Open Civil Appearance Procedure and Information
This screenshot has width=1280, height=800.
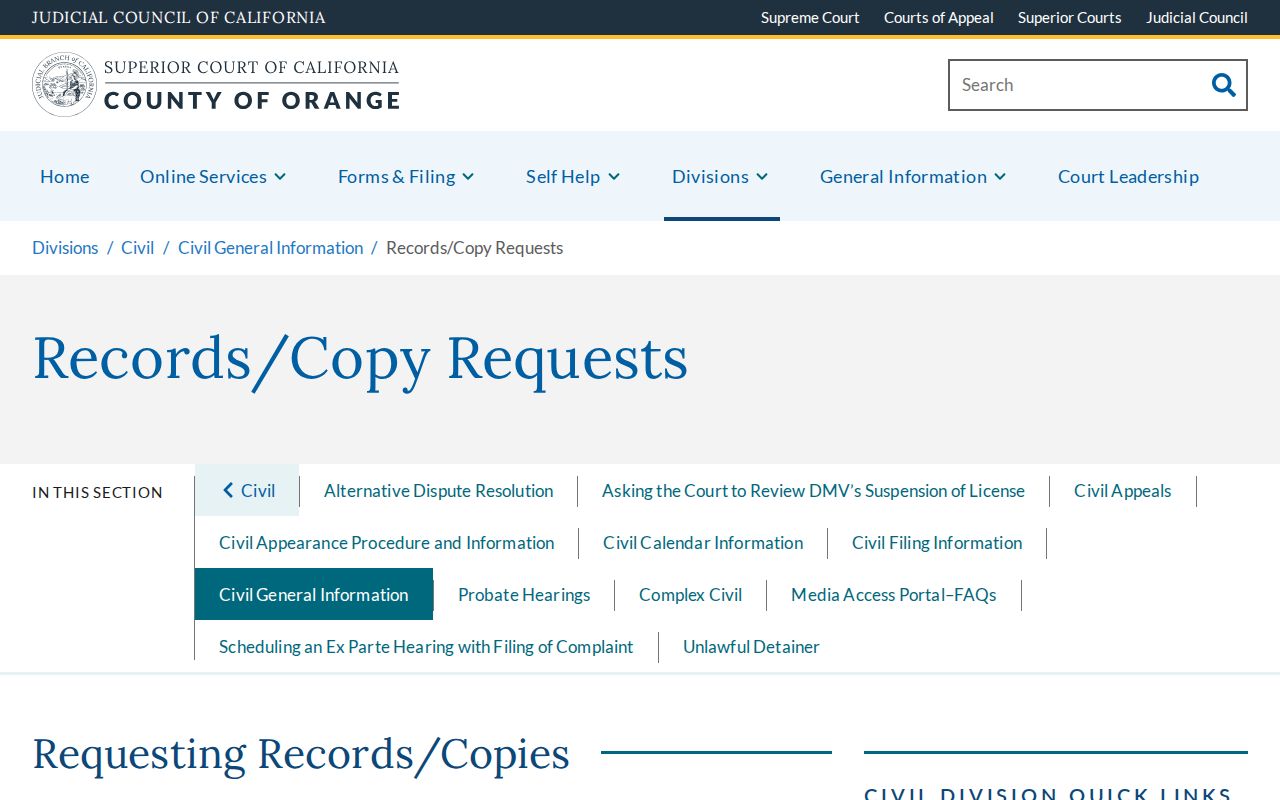[x=386, y=542]
